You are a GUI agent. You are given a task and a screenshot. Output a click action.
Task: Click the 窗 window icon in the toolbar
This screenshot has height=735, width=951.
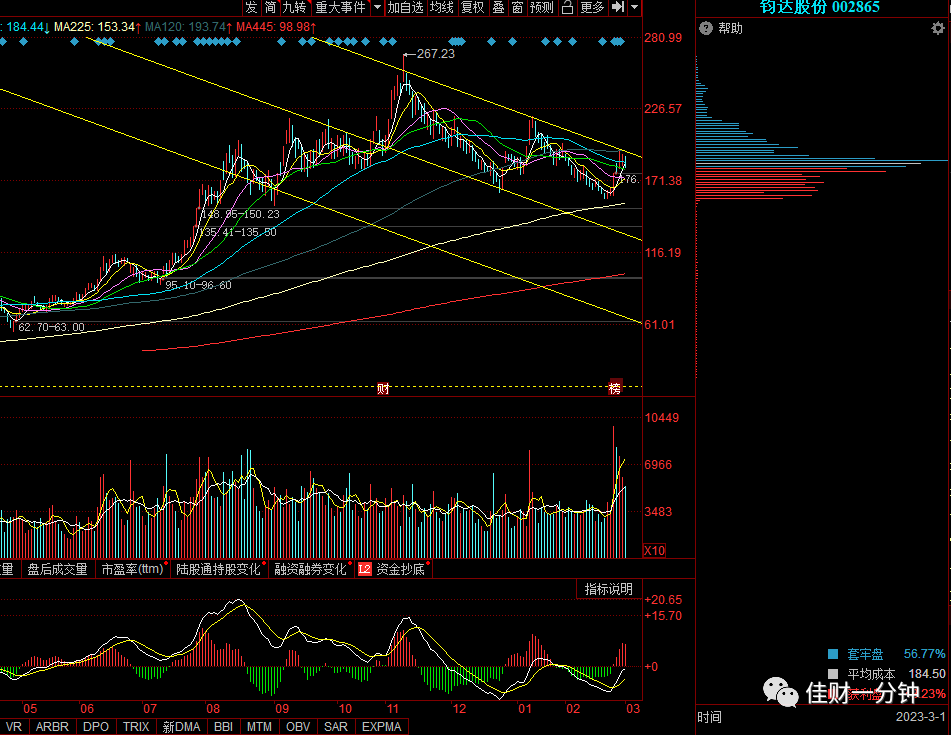coord(517,7)
